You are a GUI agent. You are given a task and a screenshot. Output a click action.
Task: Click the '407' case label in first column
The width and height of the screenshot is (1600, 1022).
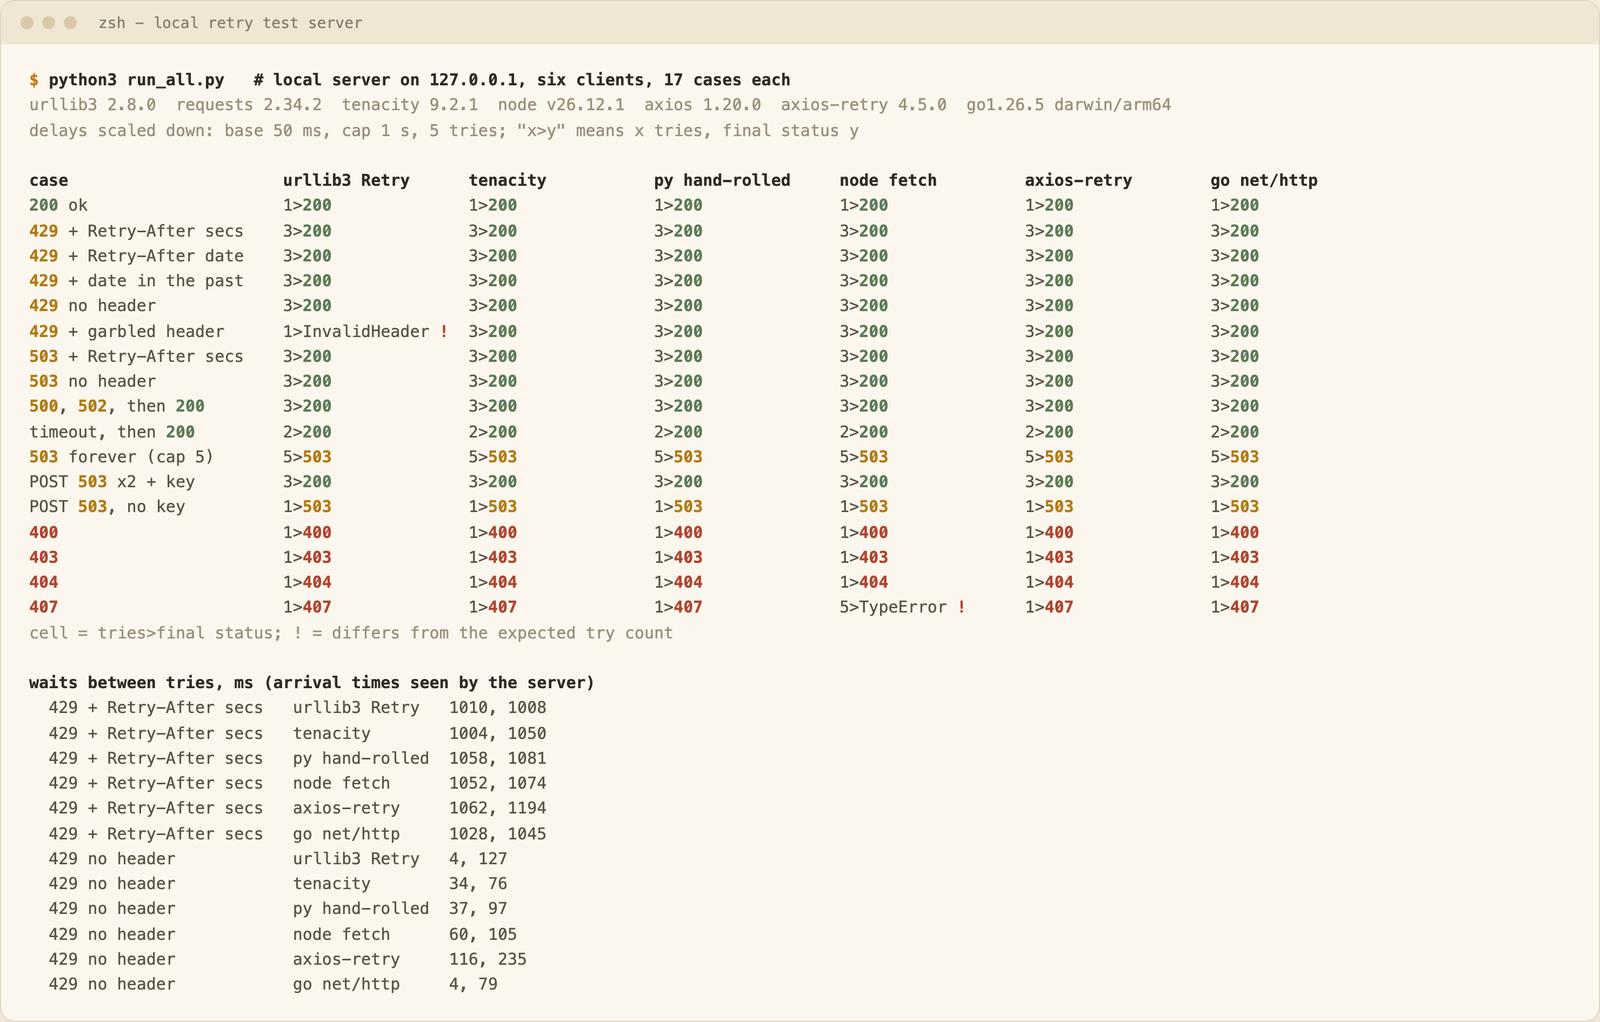(x=44, y=607)
